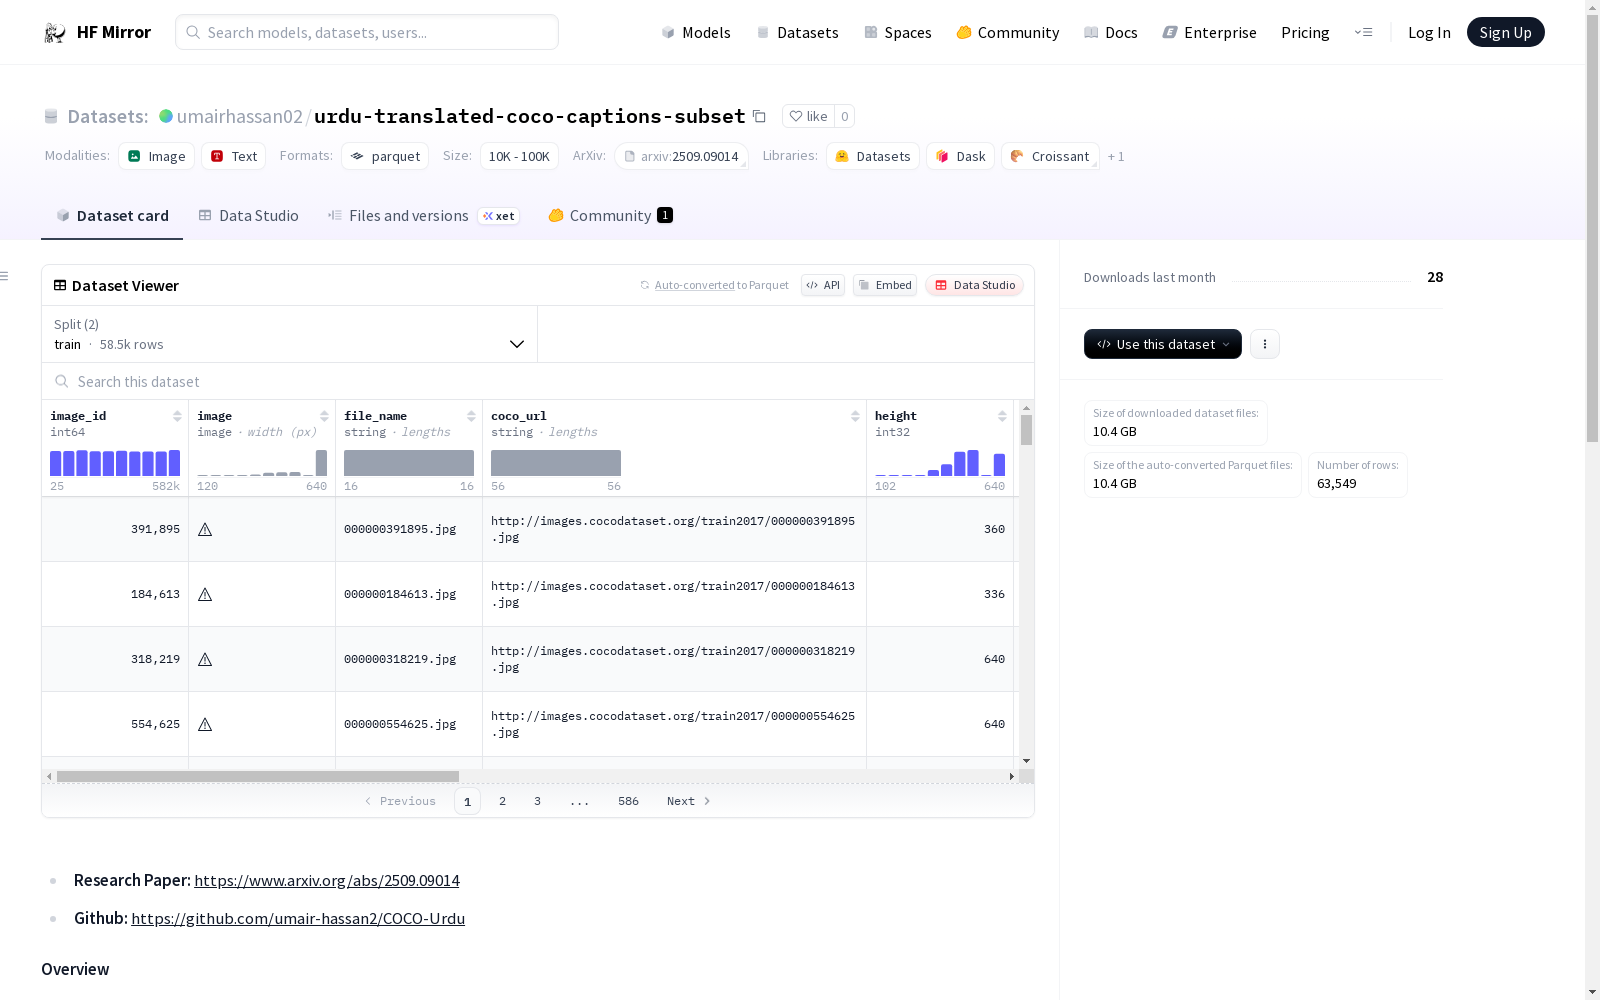Image resolution: width=1600 pixels, height=1000 pixels.
Task: Click the height column histogram
Action: click(940, 463)
